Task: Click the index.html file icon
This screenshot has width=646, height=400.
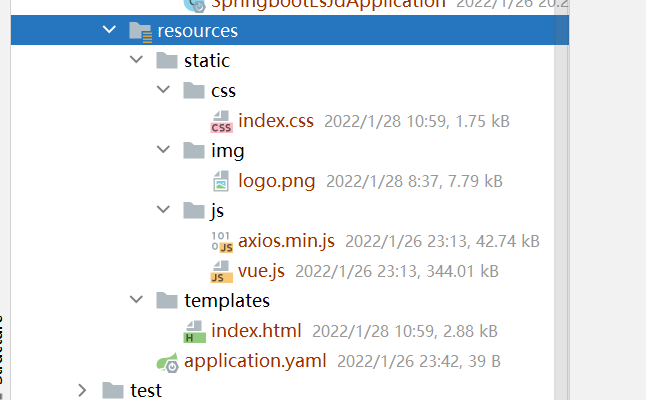Action: (x=194, y=331)
